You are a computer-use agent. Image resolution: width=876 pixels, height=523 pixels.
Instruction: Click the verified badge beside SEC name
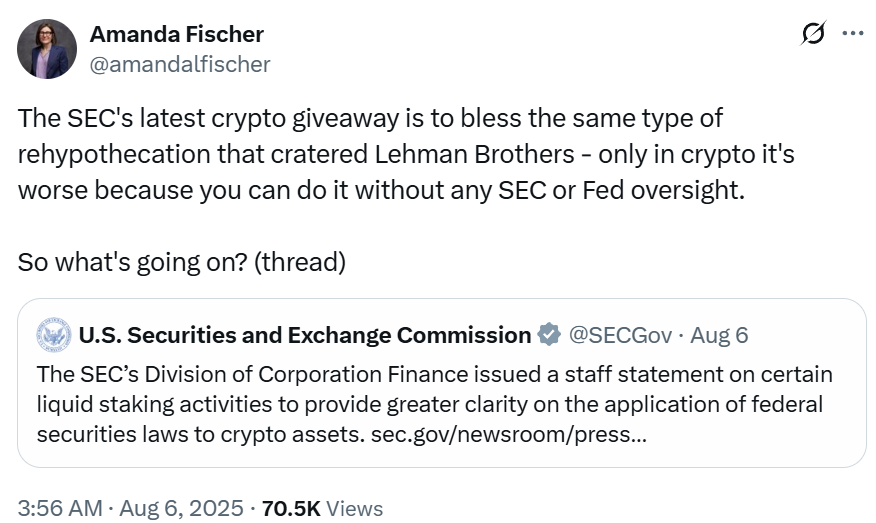[549, 334]
